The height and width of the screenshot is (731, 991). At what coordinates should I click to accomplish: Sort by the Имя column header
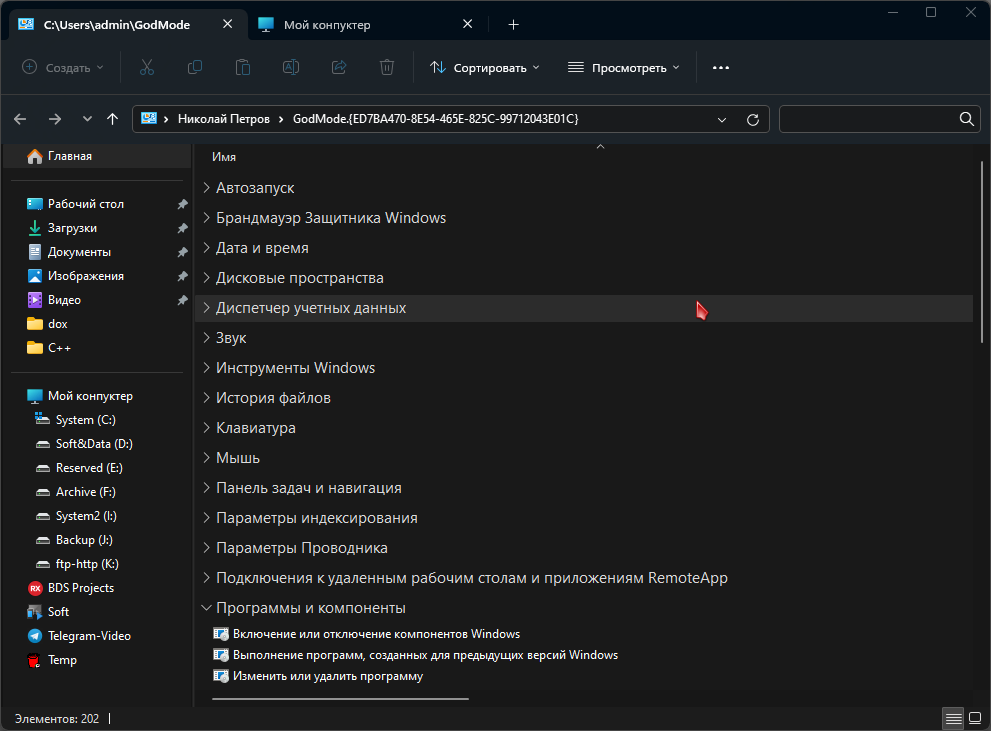pos(224,157)
